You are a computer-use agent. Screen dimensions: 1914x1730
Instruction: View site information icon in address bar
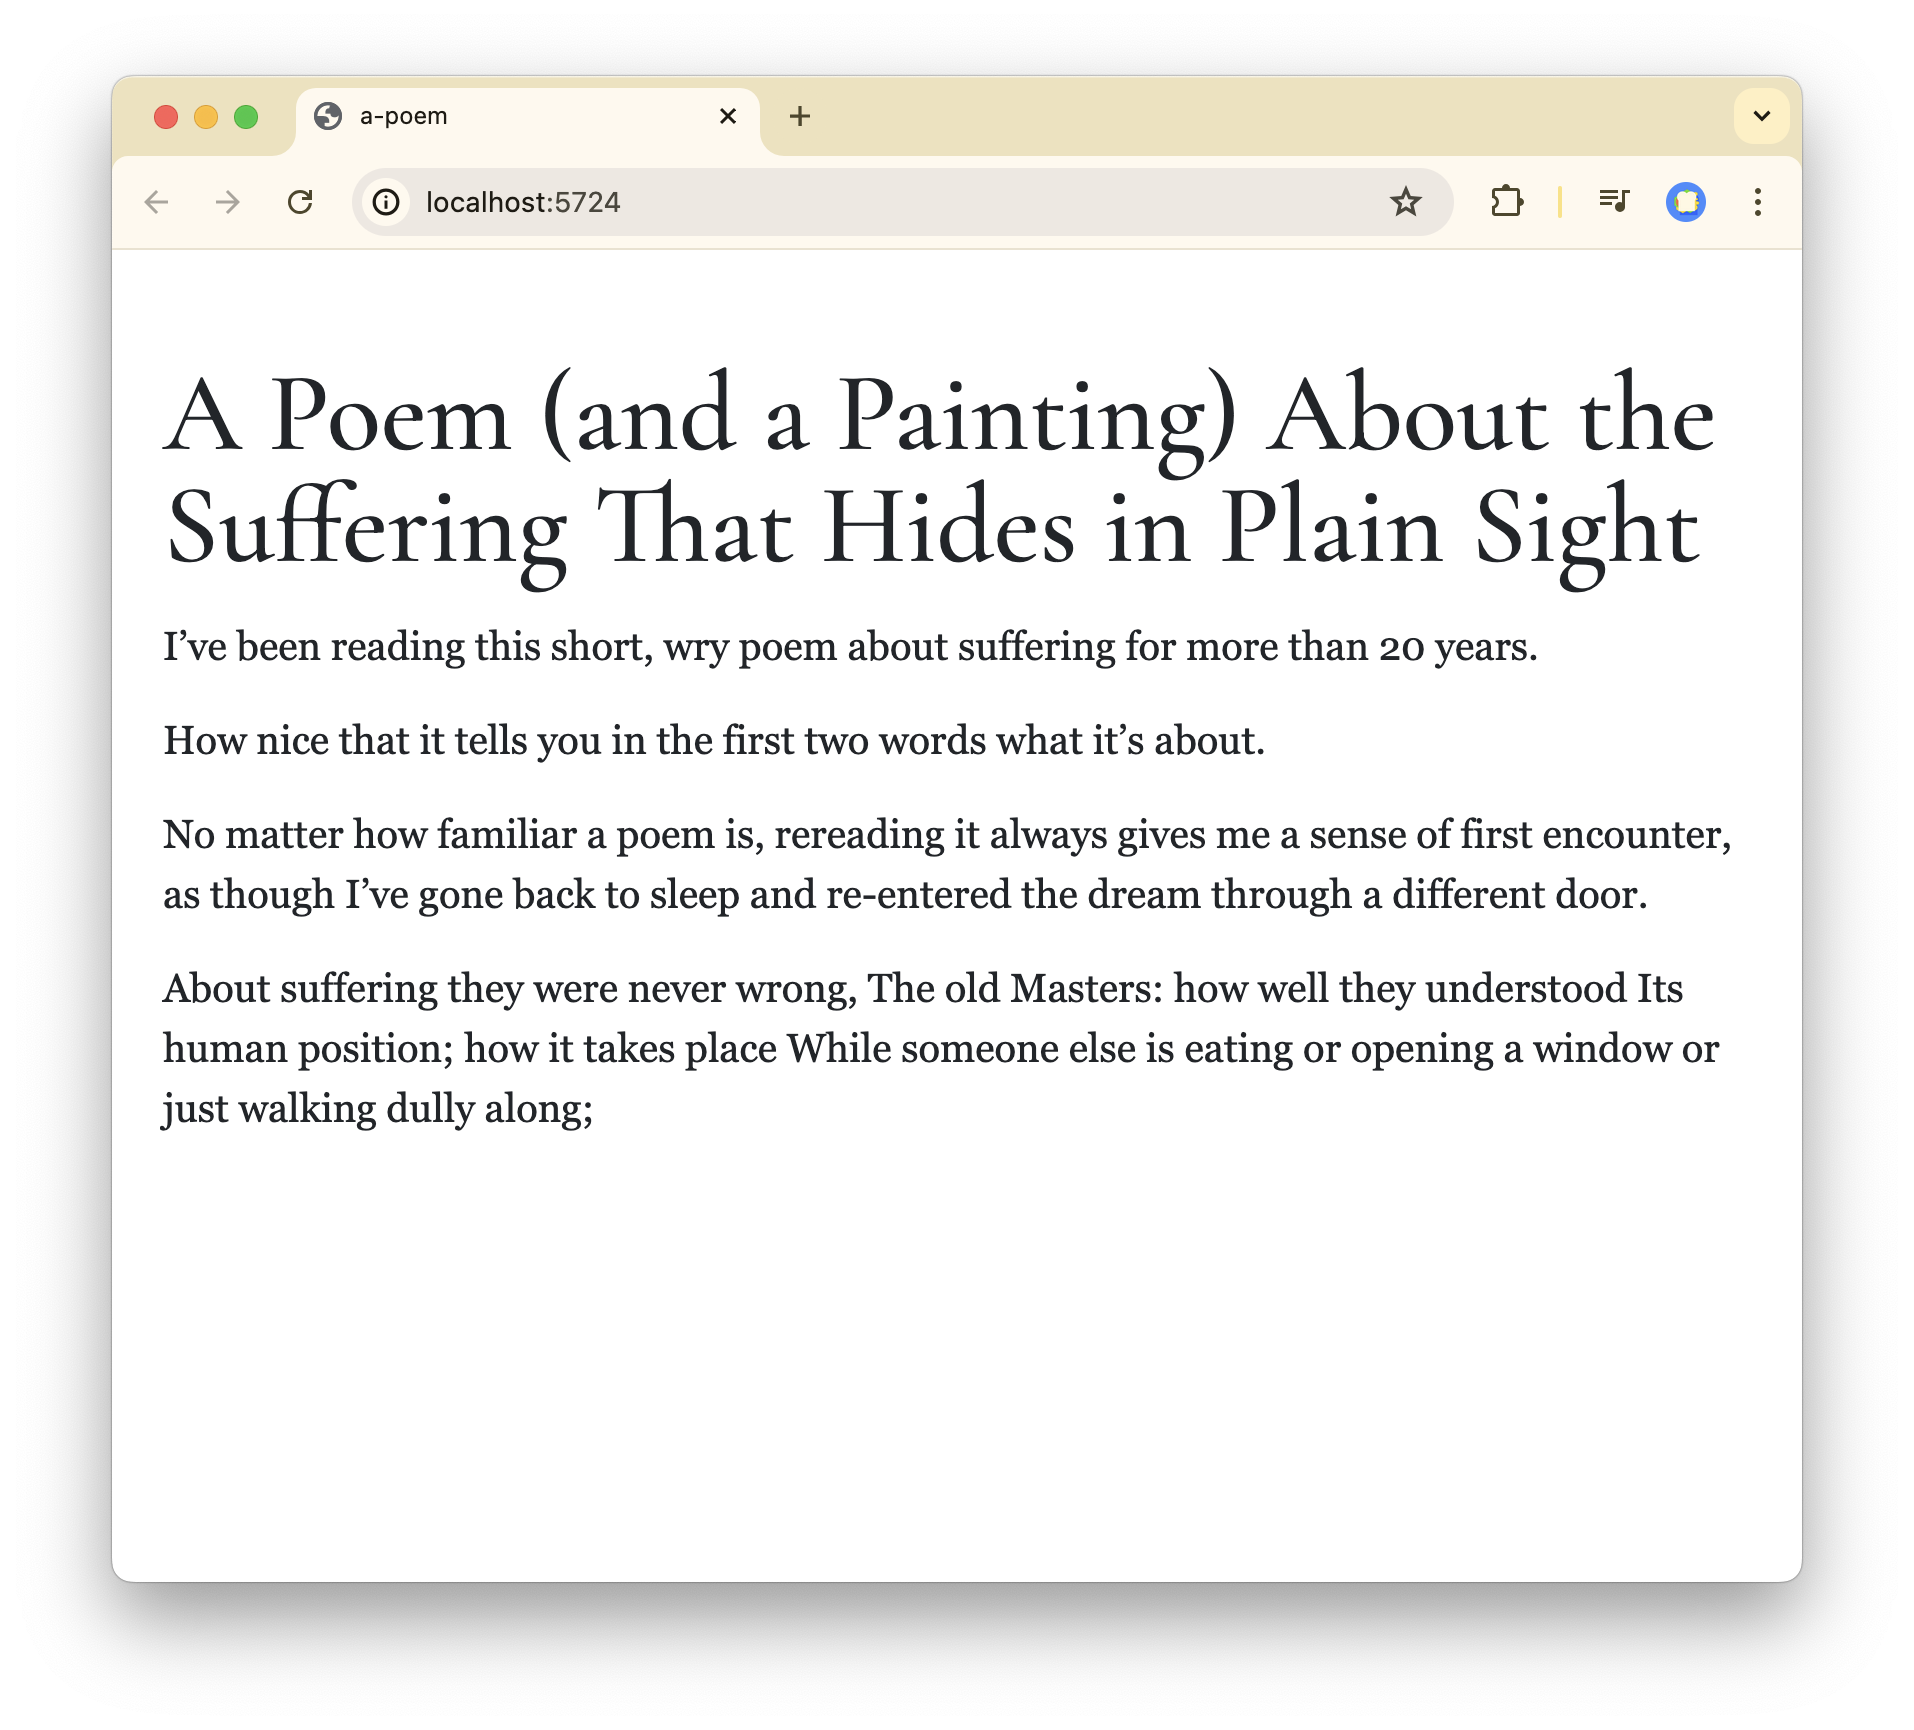(386, 203)
